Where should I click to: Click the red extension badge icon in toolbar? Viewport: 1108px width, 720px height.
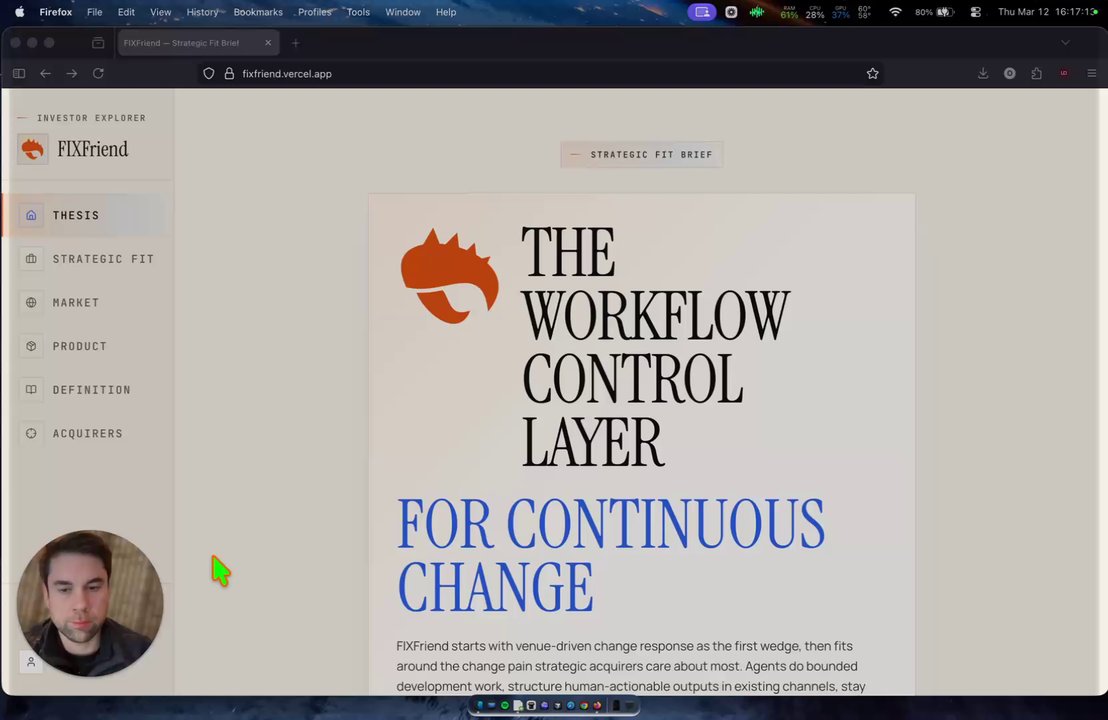click(1063, 73)
